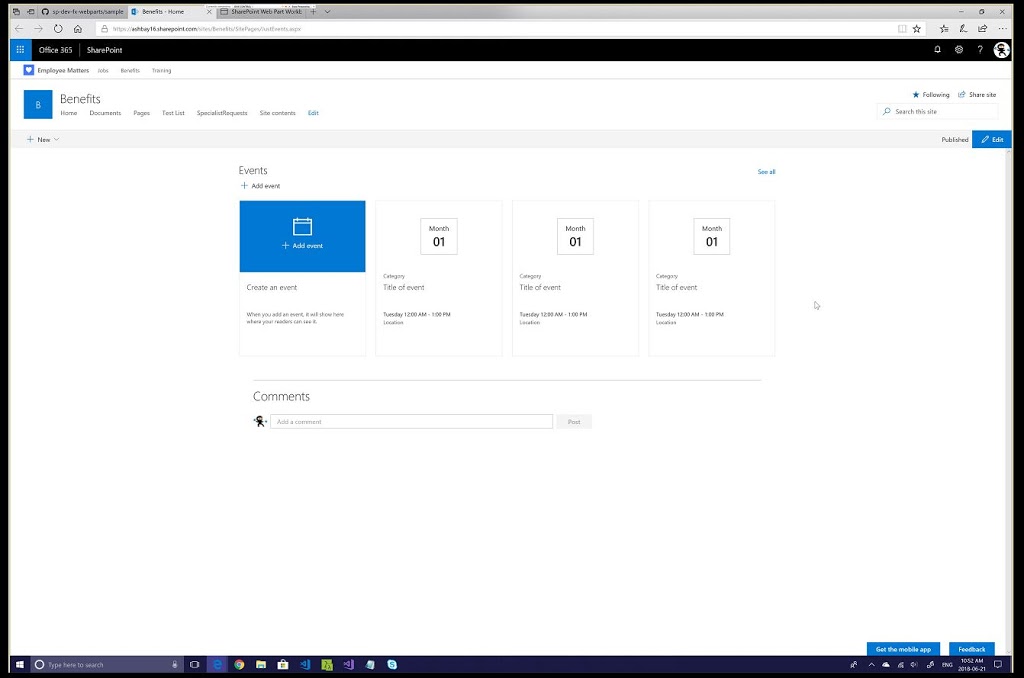This screenshot has width=1024, height=678.
Task: Open Skype from the taskbar
Action: [x=392, y=664]
